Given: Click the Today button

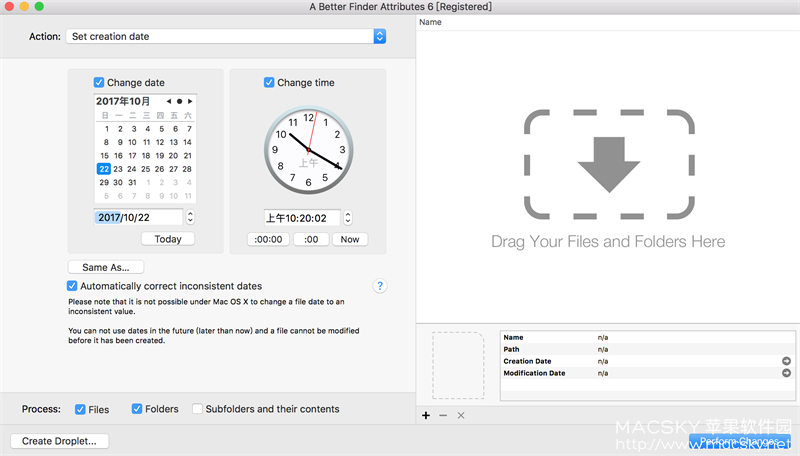Looking at the screenshot, I should [x=168, y=239].
